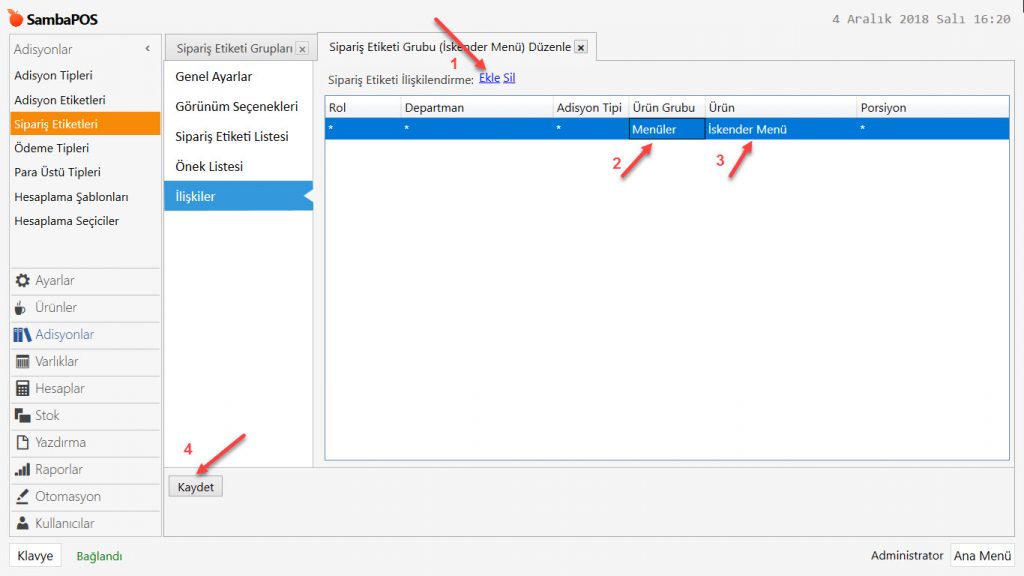Click the Ana Menü button
The height and width of the screenshot is (576, 1024).
click(981, 556)
